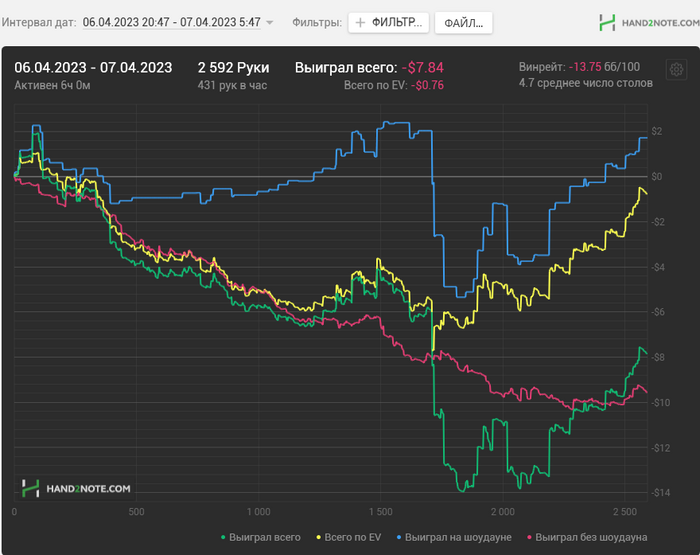Open the ФИЛЬТР... button
The image size is (700, 555).
388,23
